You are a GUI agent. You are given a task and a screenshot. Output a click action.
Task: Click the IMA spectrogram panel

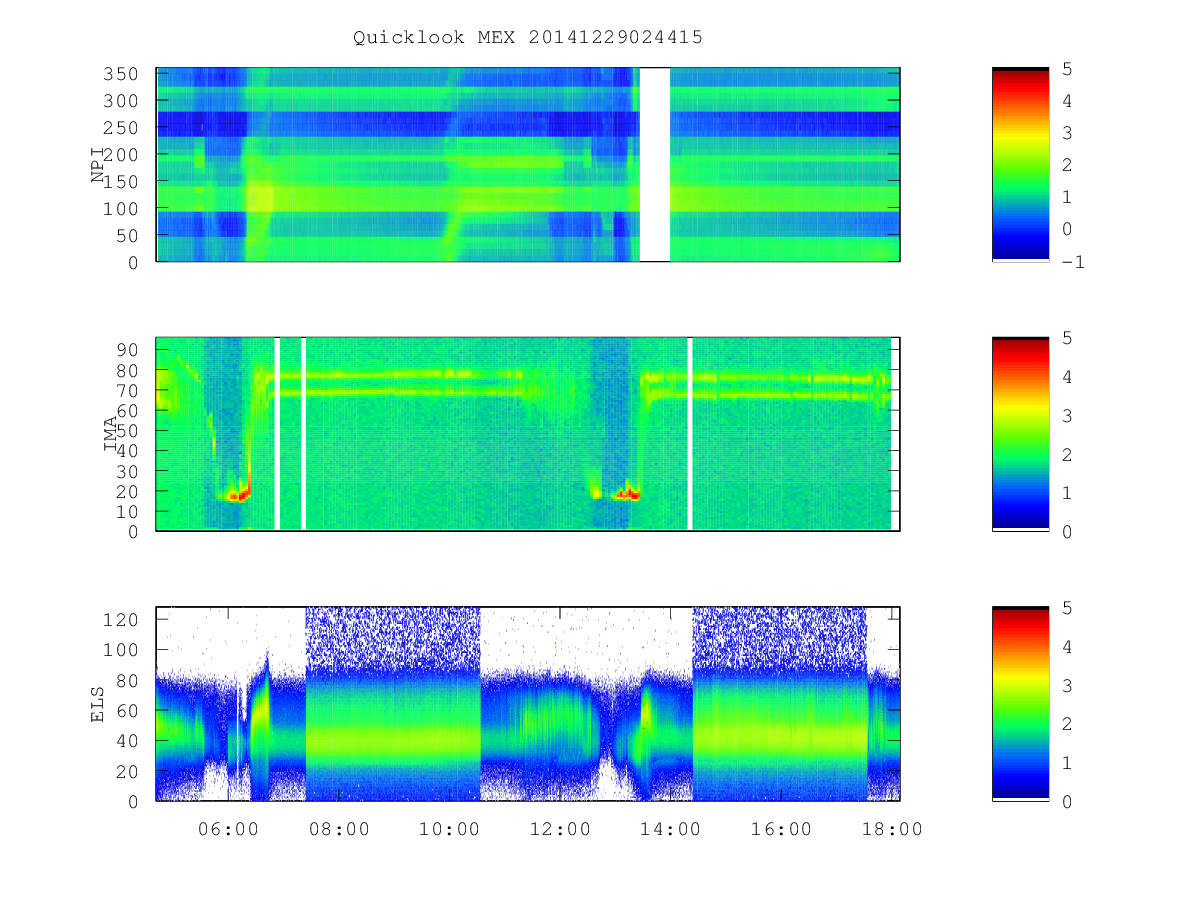[528, 434]
